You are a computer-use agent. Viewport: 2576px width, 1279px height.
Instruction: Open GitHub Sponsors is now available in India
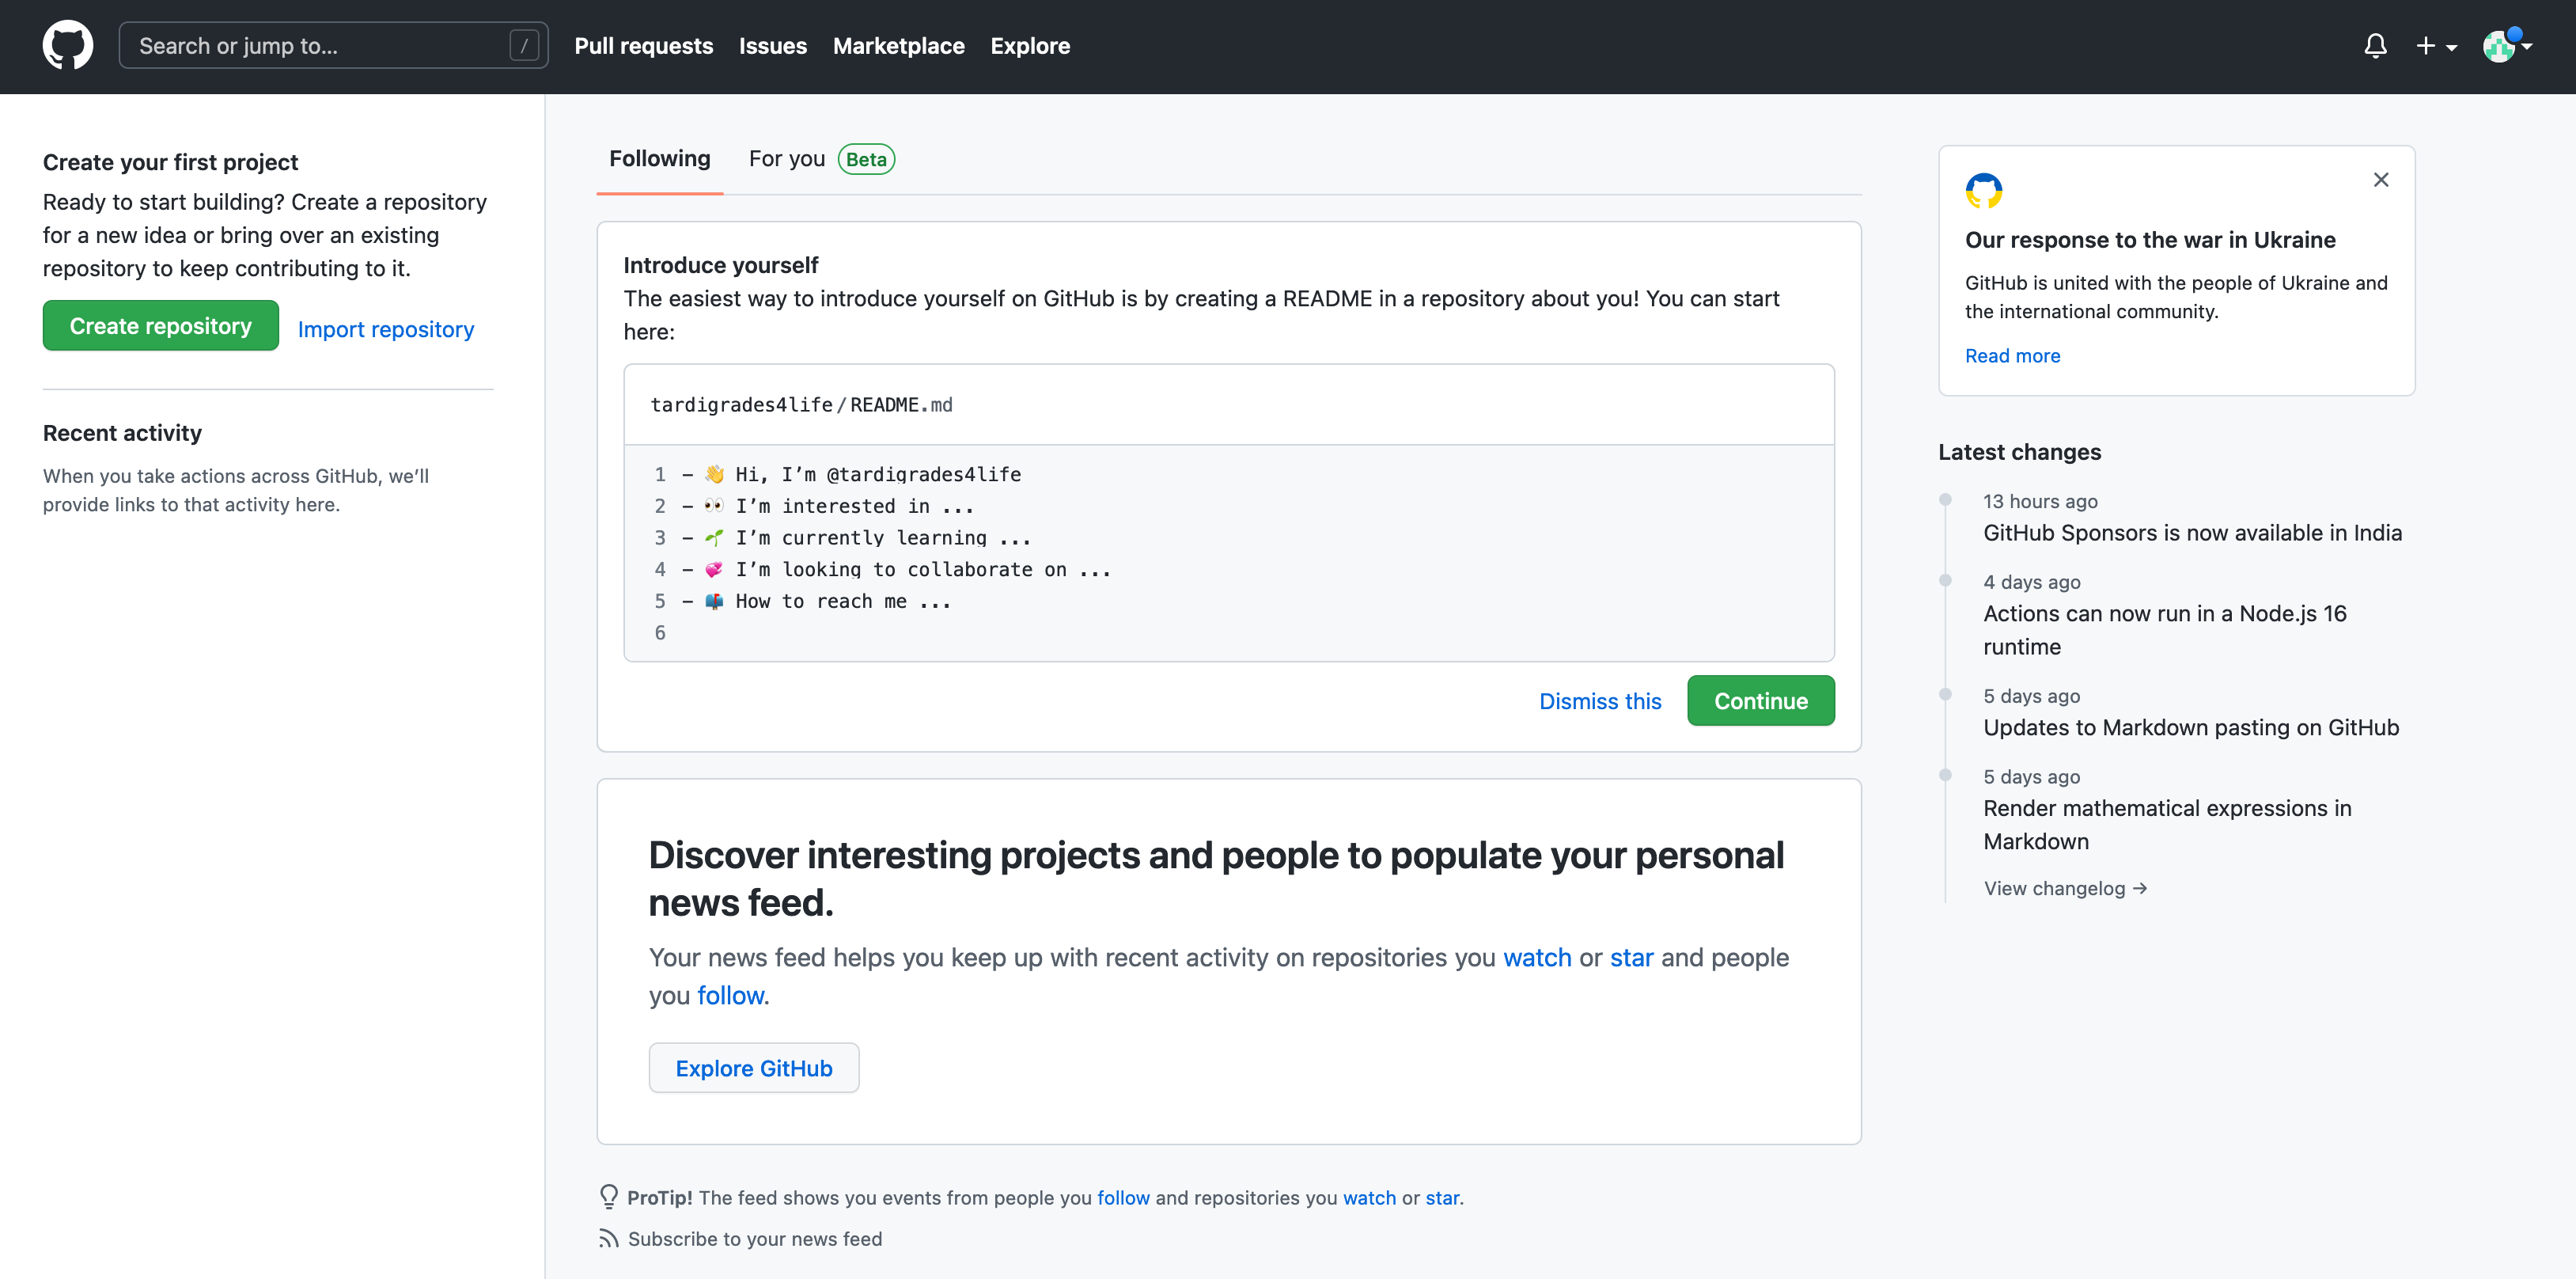[2192, 533]
